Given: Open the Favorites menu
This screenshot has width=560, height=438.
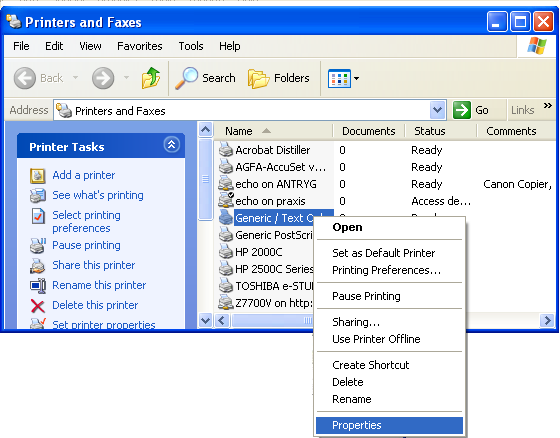Looking at the screenshot, I should click(140, 46).
